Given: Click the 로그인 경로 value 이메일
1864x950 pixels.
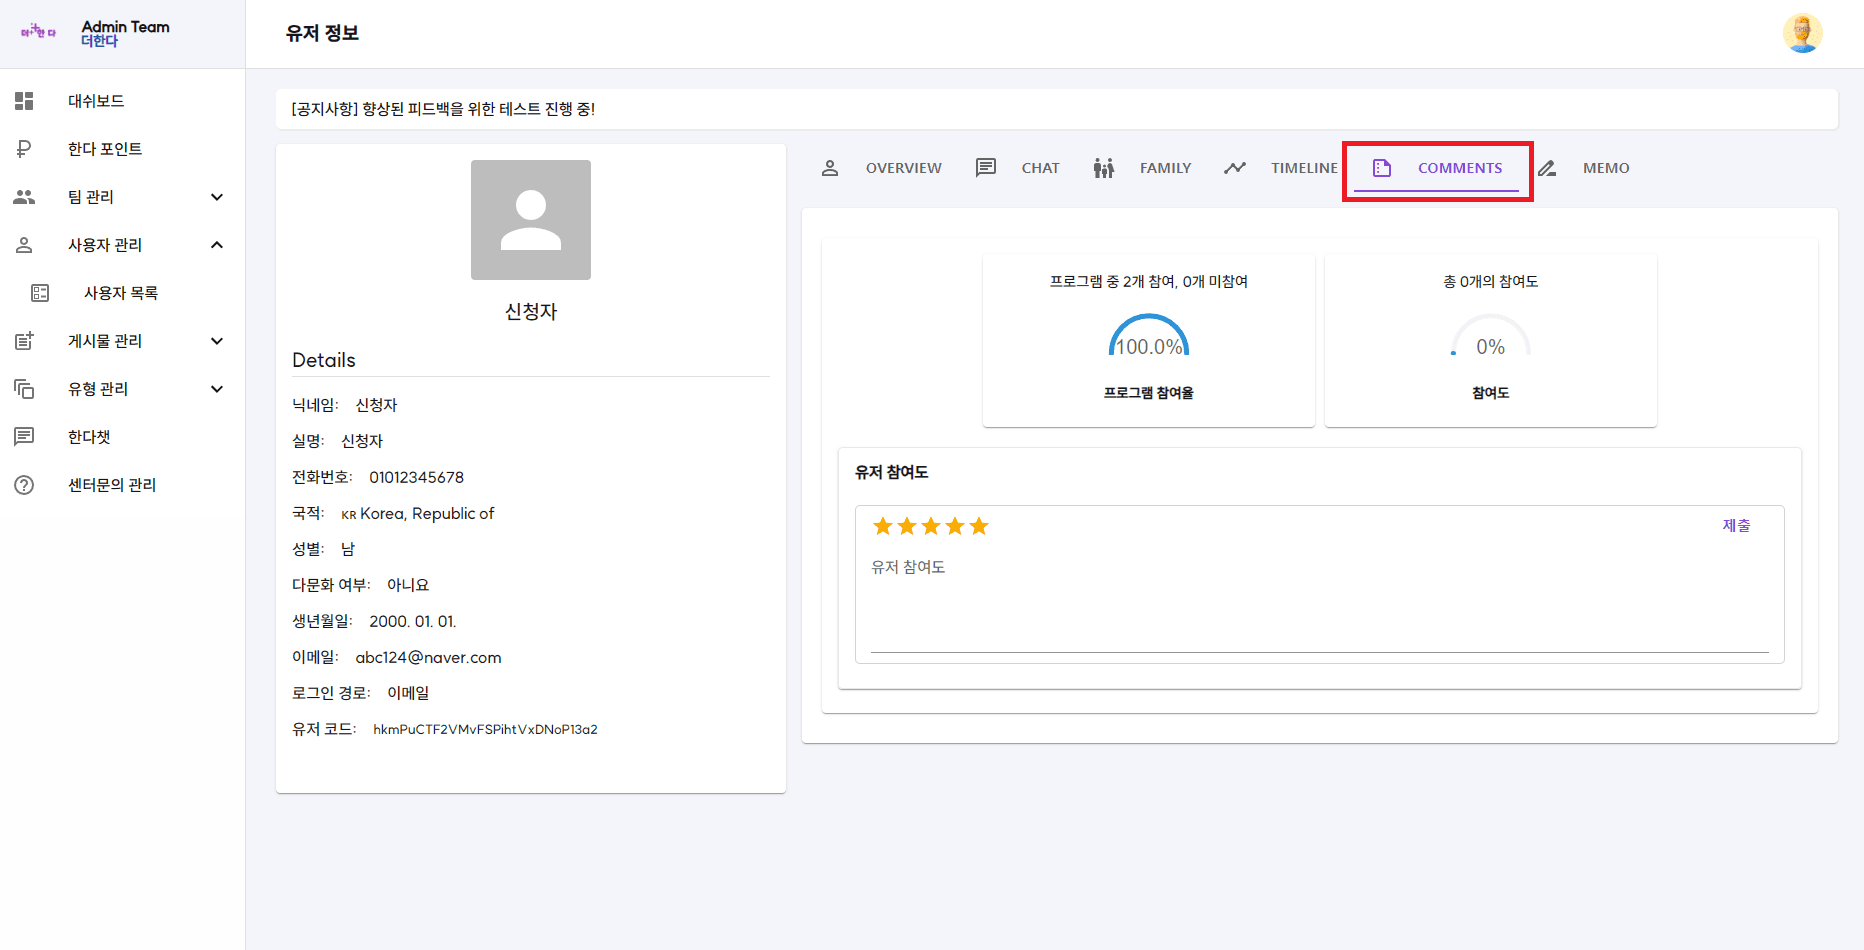Looking at the screenshot, I should coord(408,693).
